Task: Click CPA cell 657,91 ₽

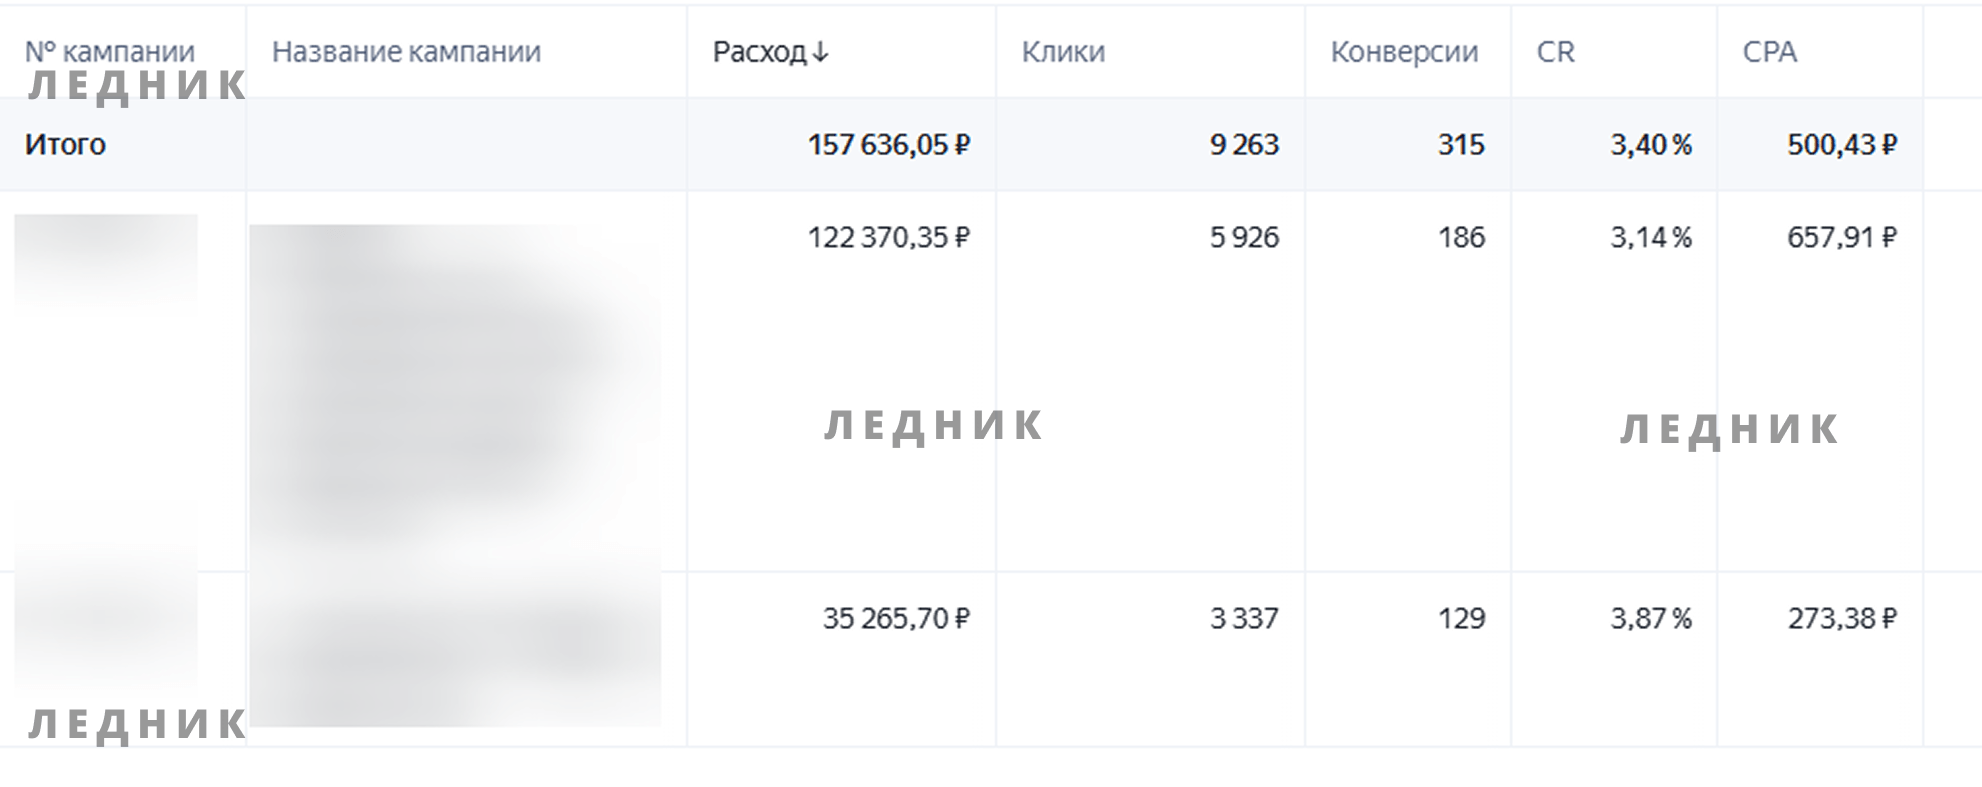Action: click(1842, 237)
